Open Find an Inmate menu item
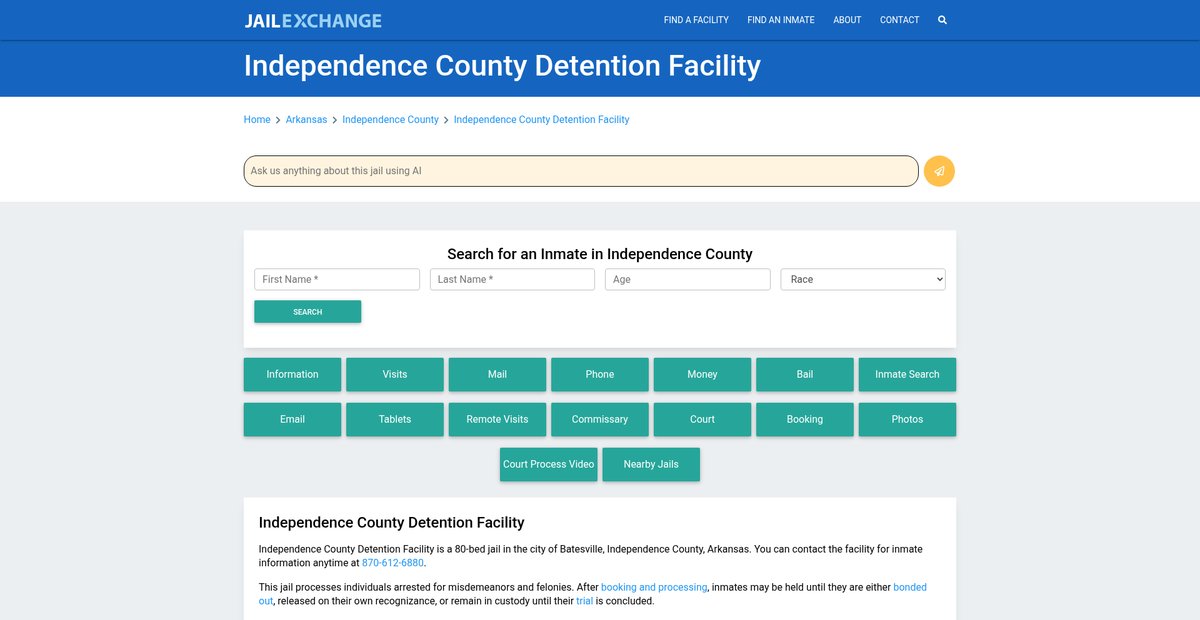Viewport: 1200px width, 620px height. point(780,20)
